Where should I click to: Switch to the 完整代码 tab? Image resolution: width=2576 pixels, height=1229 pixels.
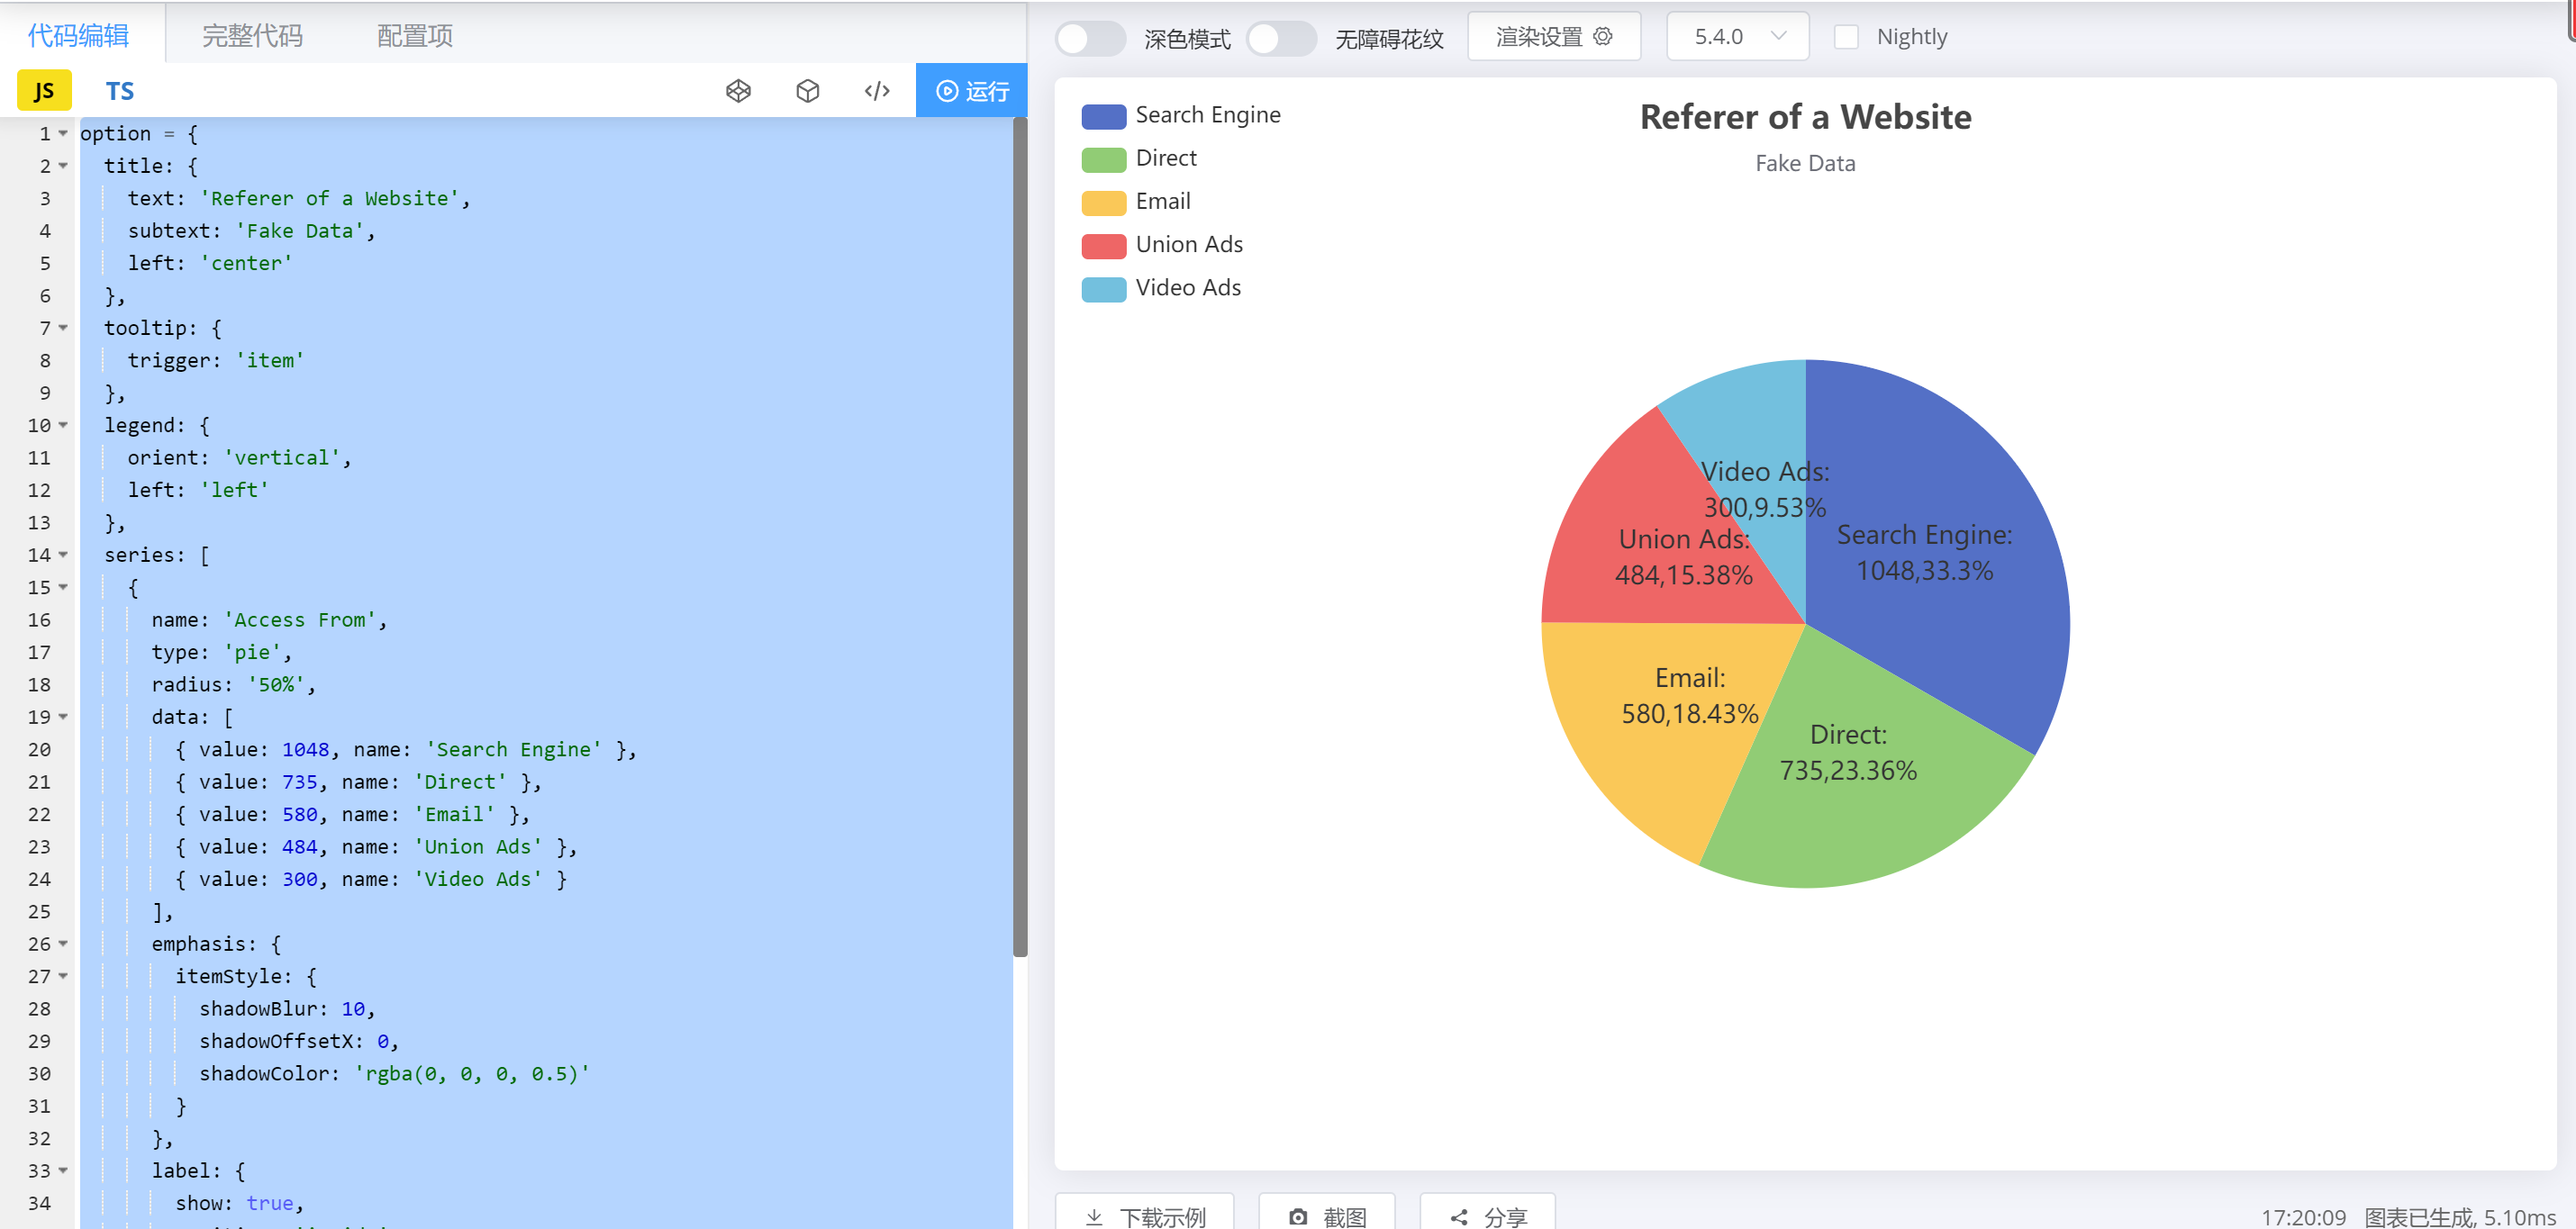252,36
